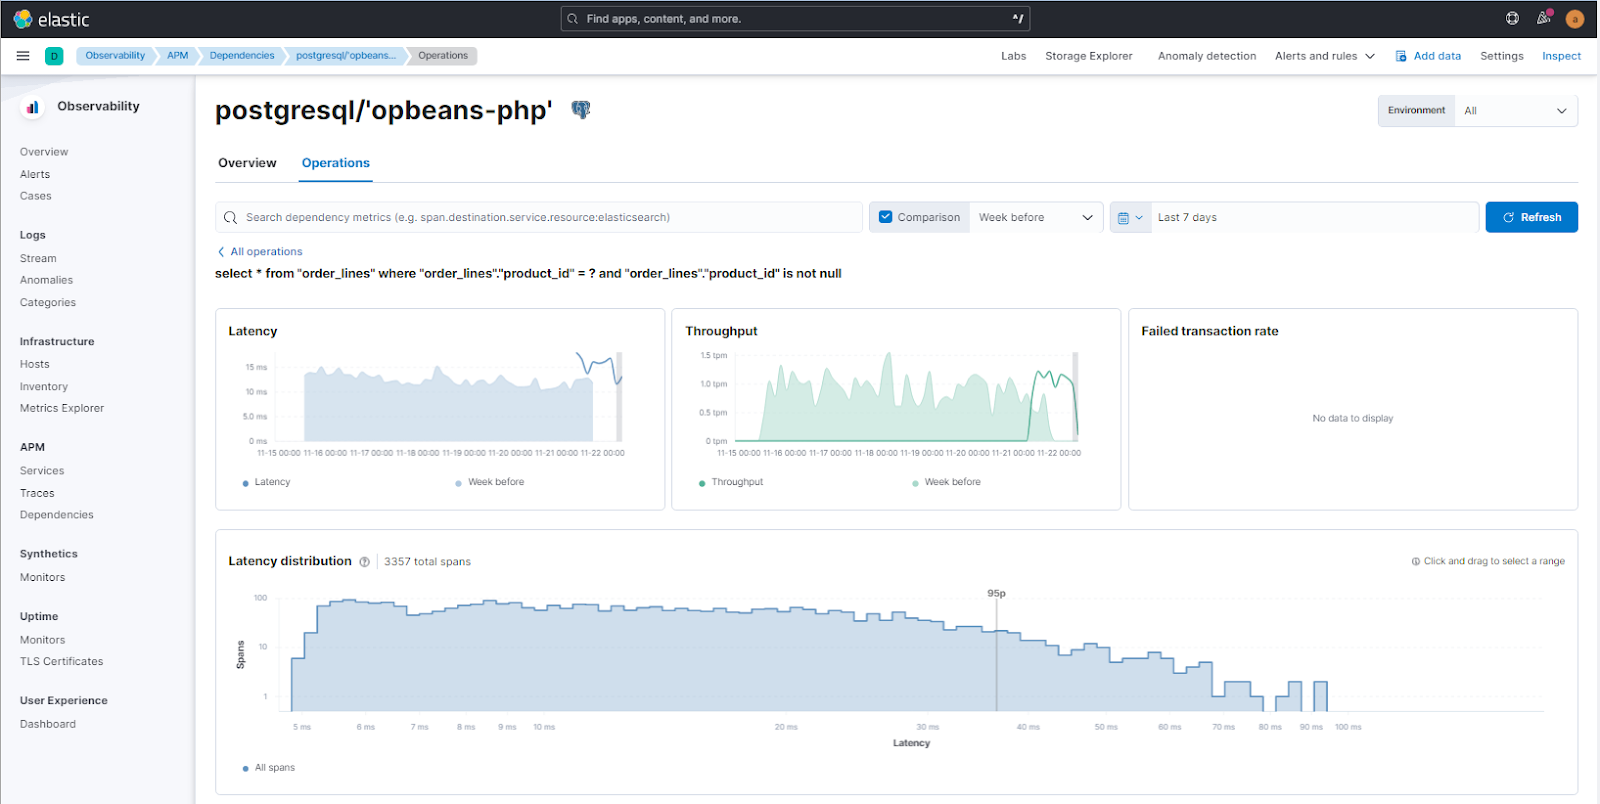Open the Week before comparison dropdown
Image resolution: width=1600 pixels, height=804 pixels.
click(x=1035, y=218)
